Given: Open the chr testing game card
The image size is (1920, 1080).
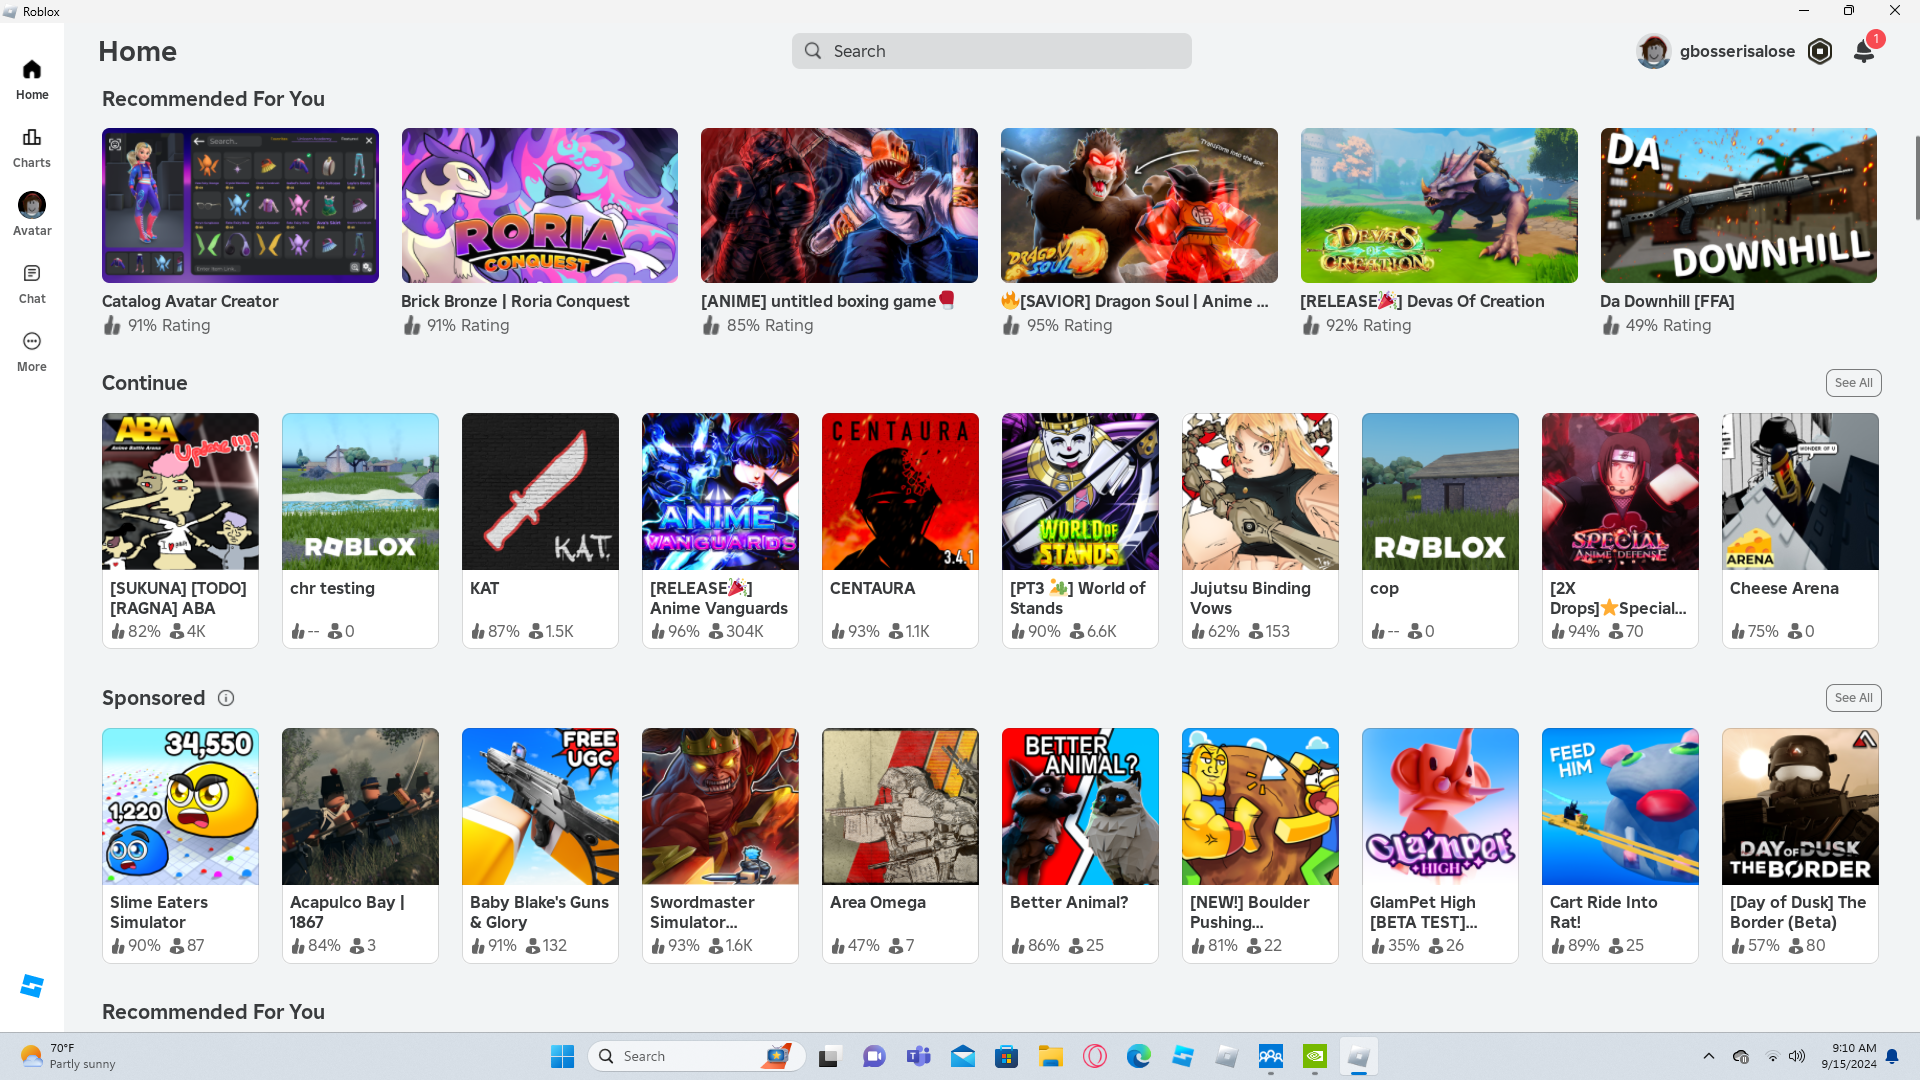Looking at the screenshot, I should [360, 530].
